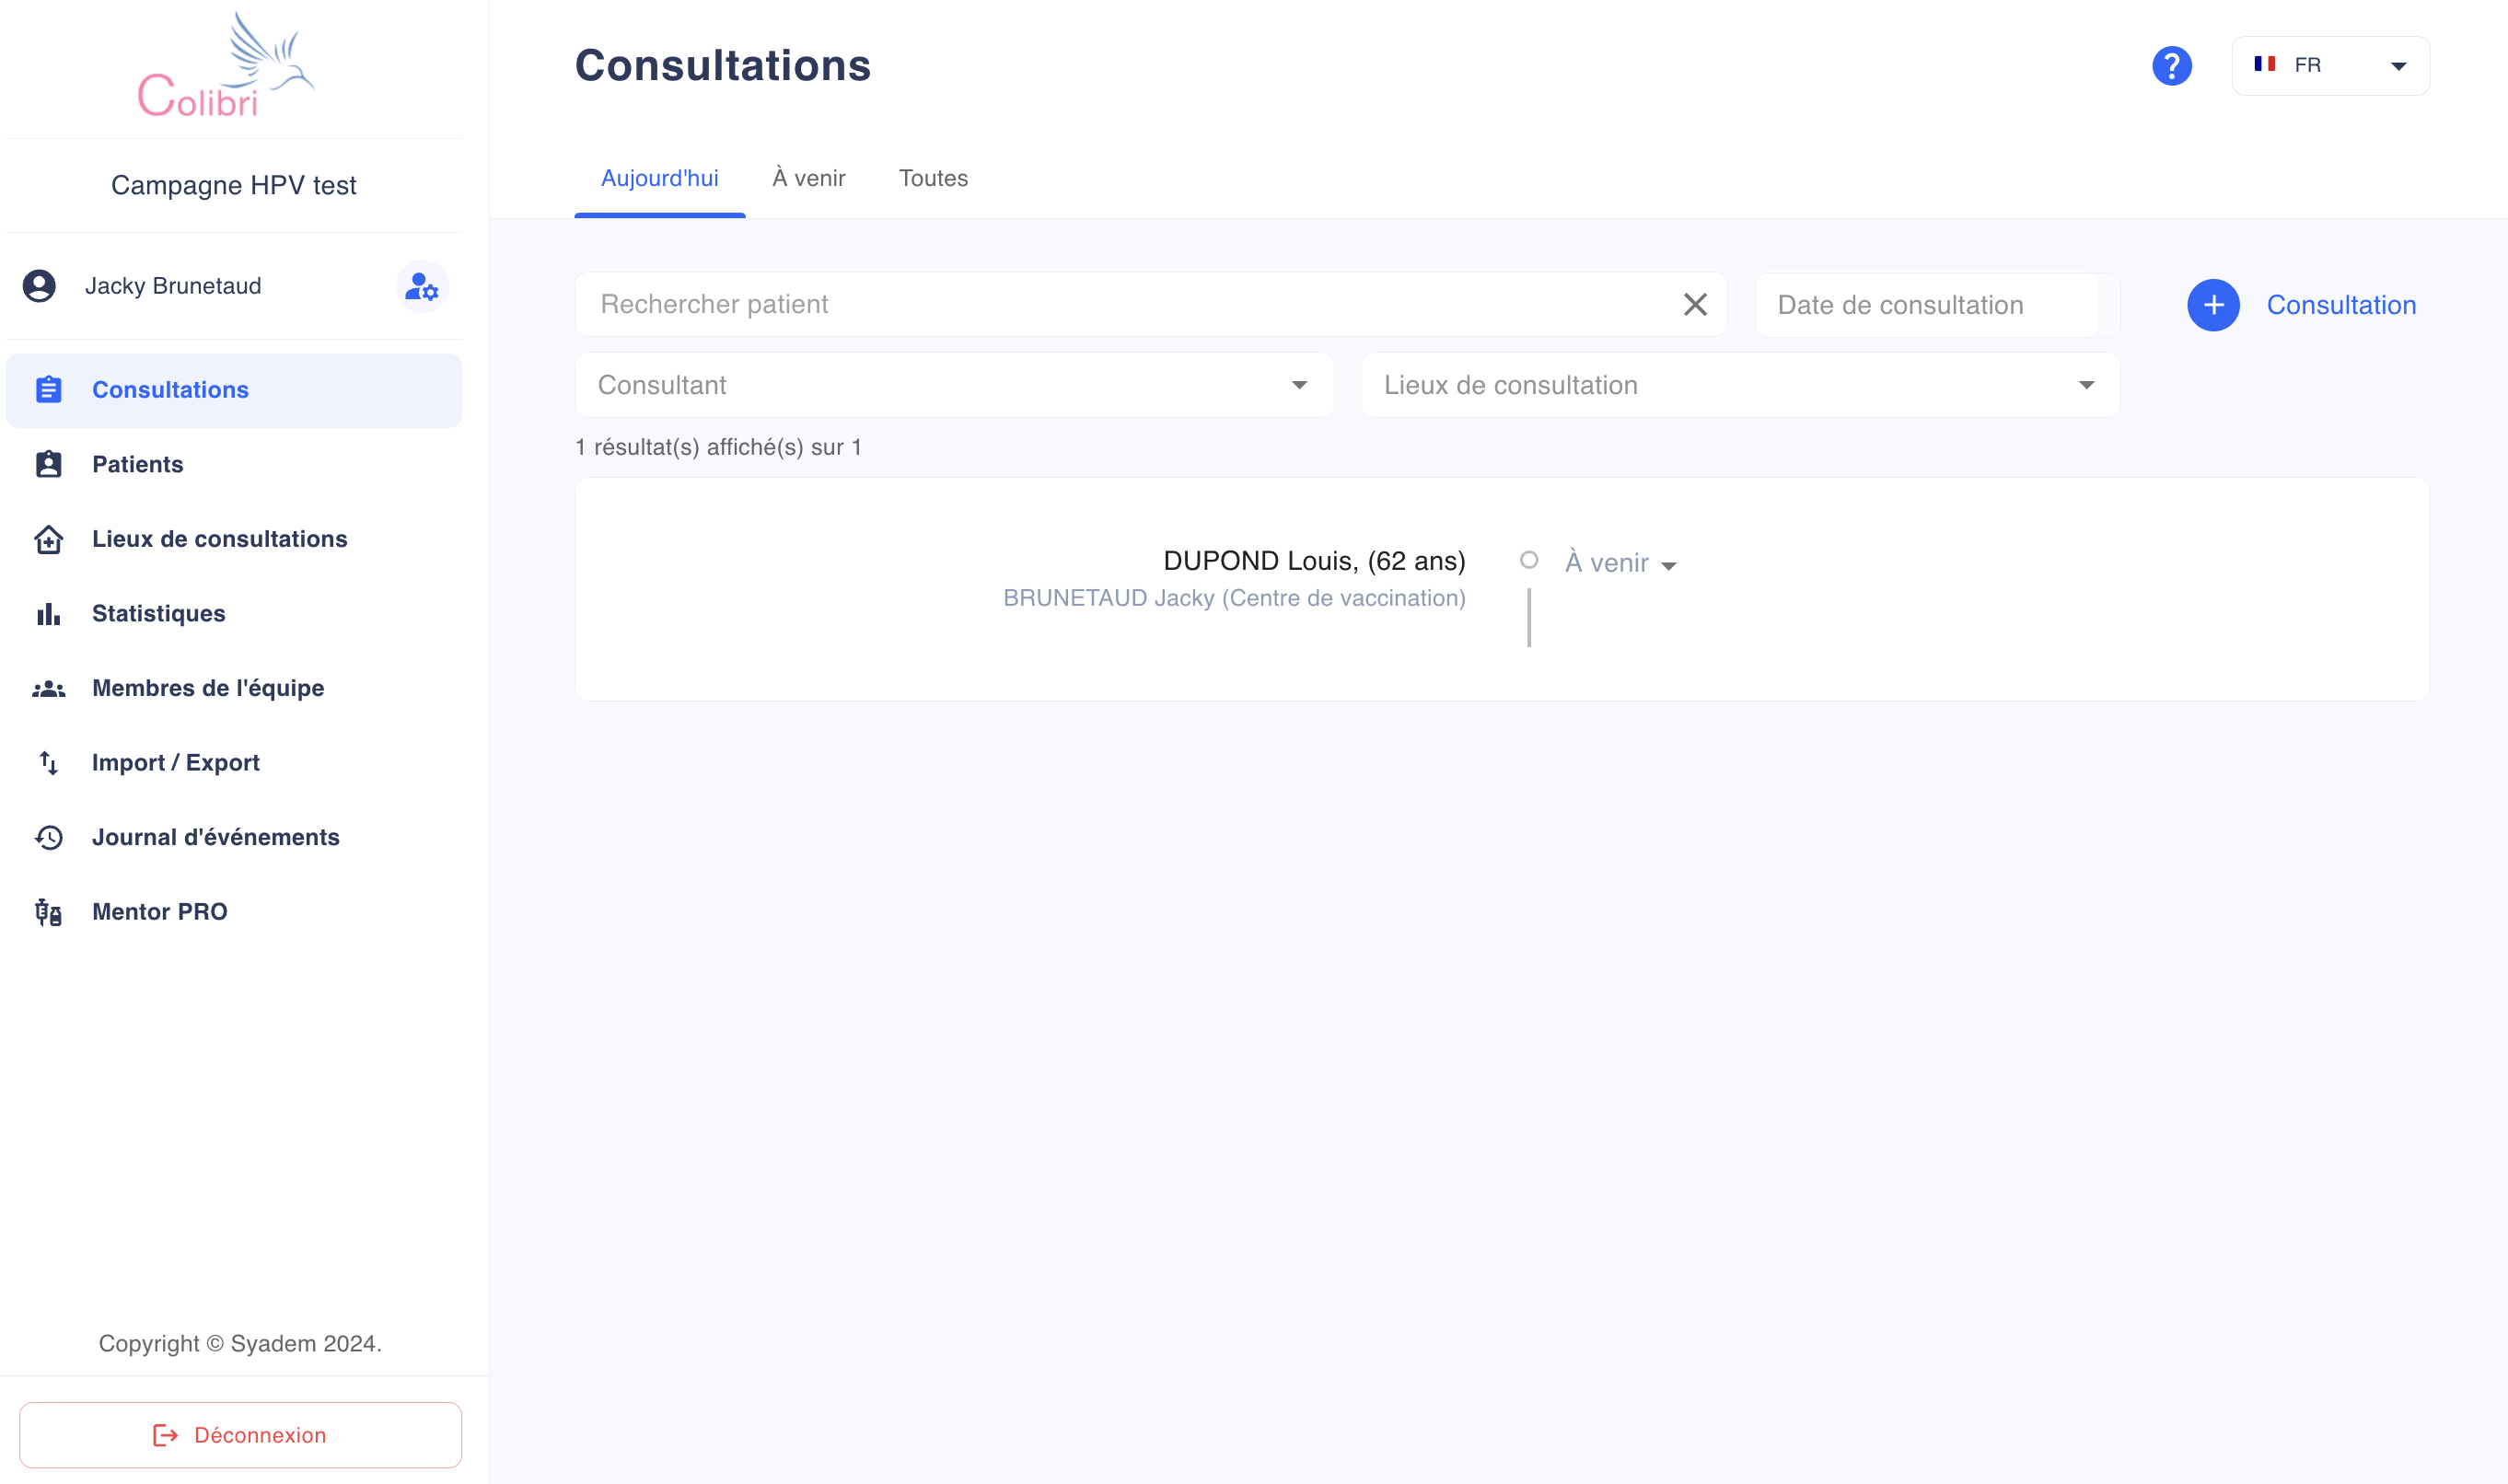The image size is (2508, 1484).
Task: Clear the patient search with X icon
Action: pyautogui.click(x=1695, y=304)
